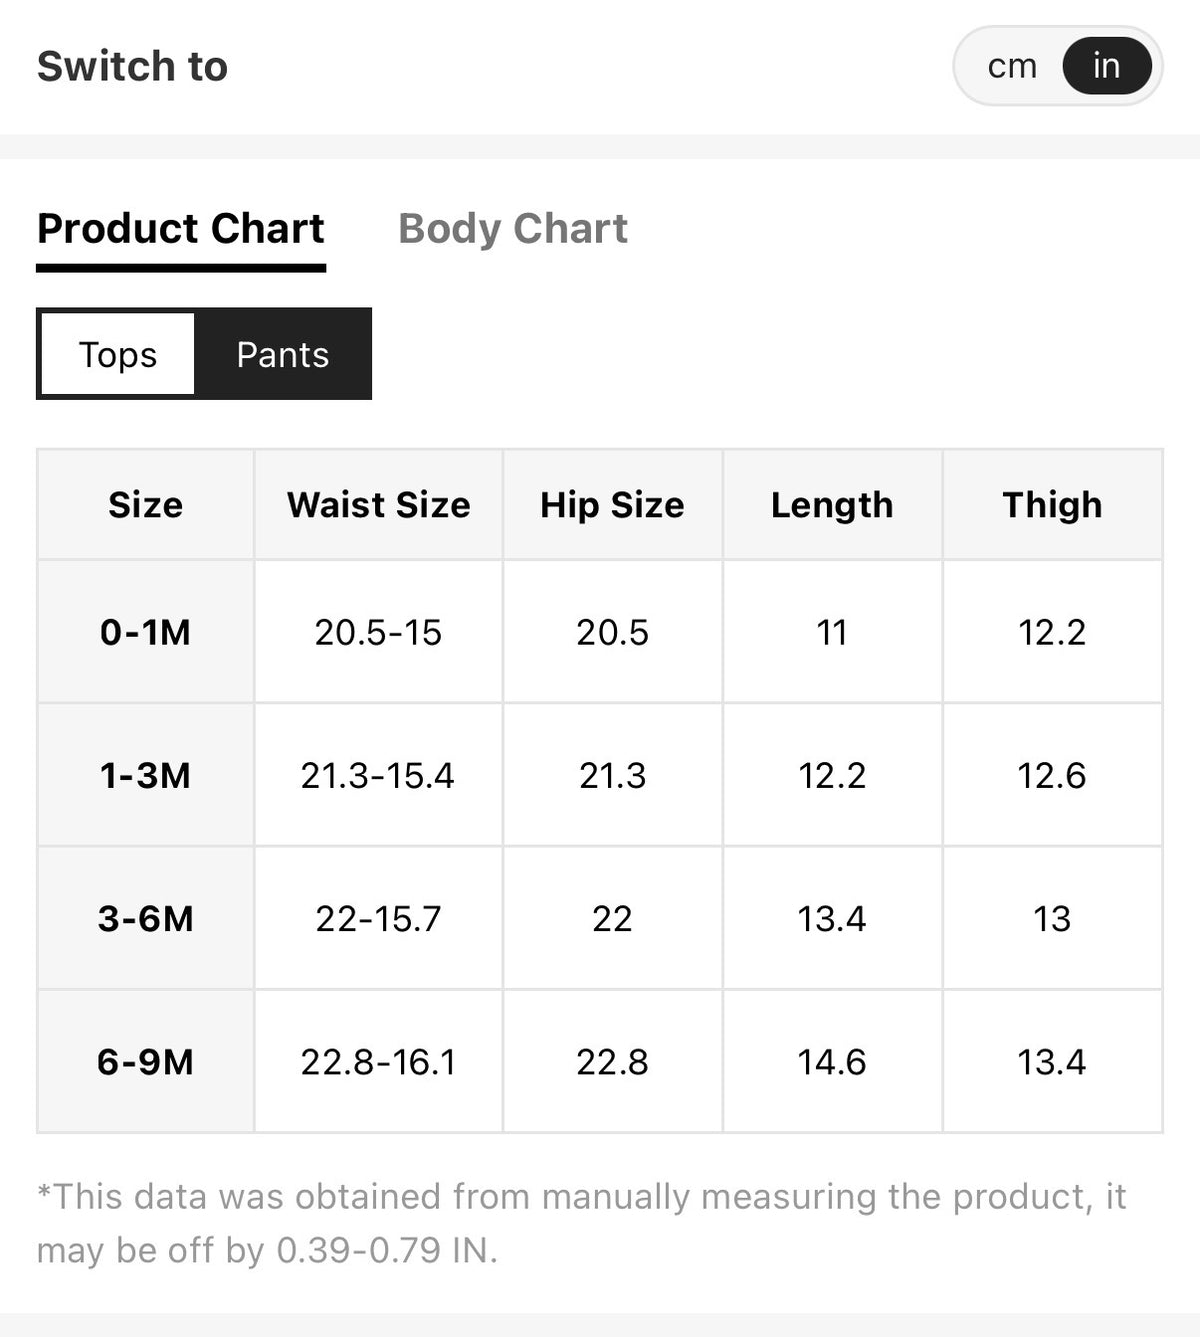The height and width of the screenshot is (1344, 1200).
Task: Switch to the Body Chart tab
Action: (x=513, y=229)
